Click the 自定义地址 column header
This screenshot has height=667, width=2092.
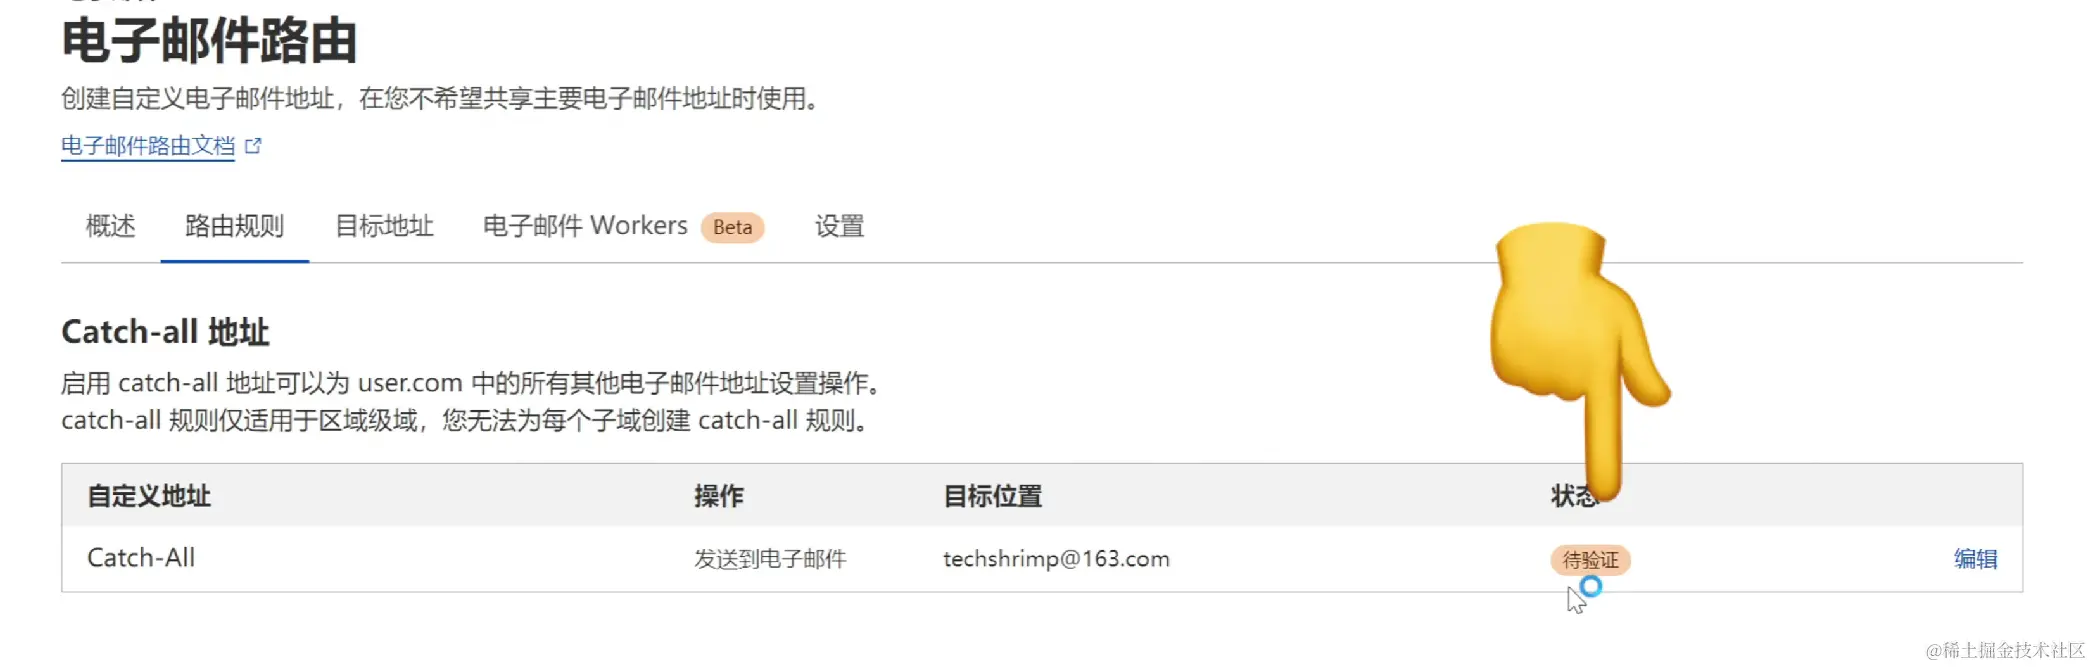click(149, 496)
